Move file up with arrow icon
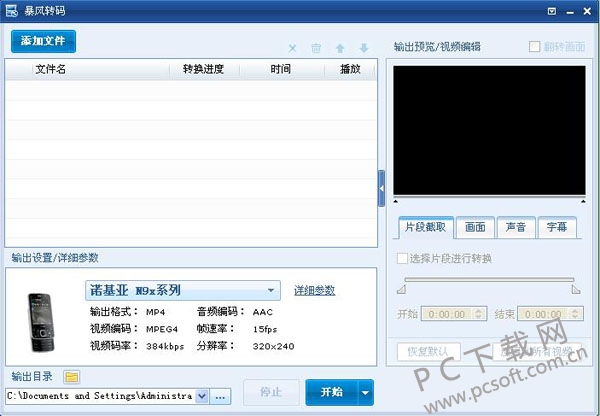This screenshot has height=416, width=600. coord(340,48)
